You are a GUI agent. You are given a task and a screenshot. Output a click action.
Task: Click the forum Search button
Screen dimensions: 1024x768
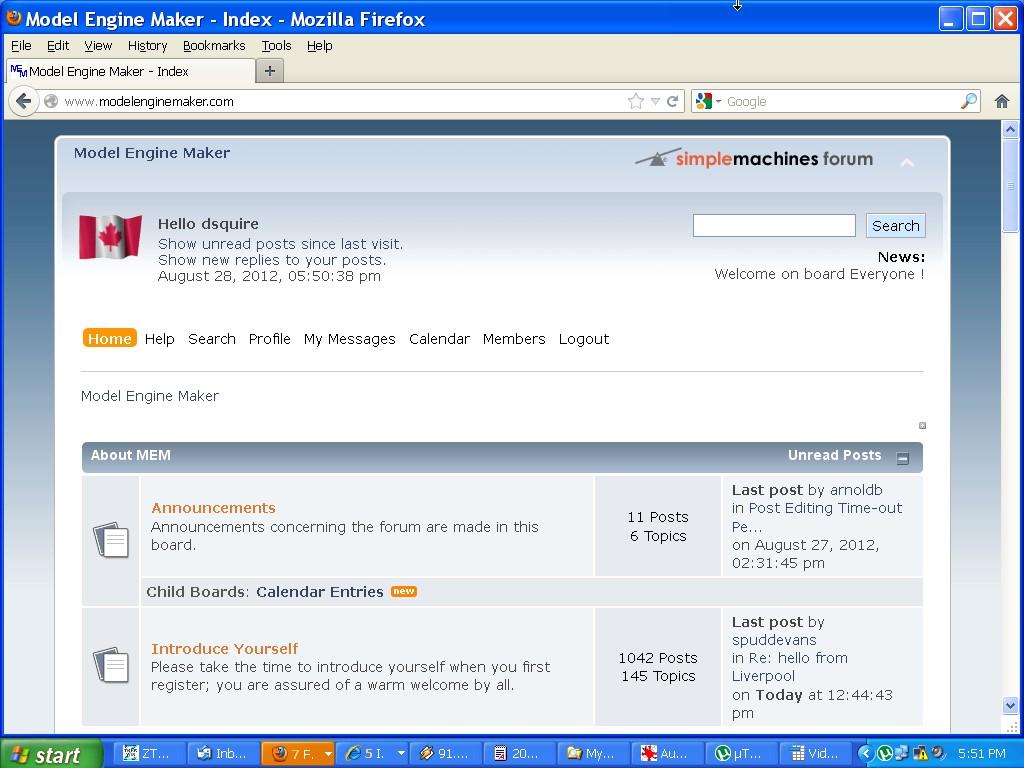click(895, 225)
